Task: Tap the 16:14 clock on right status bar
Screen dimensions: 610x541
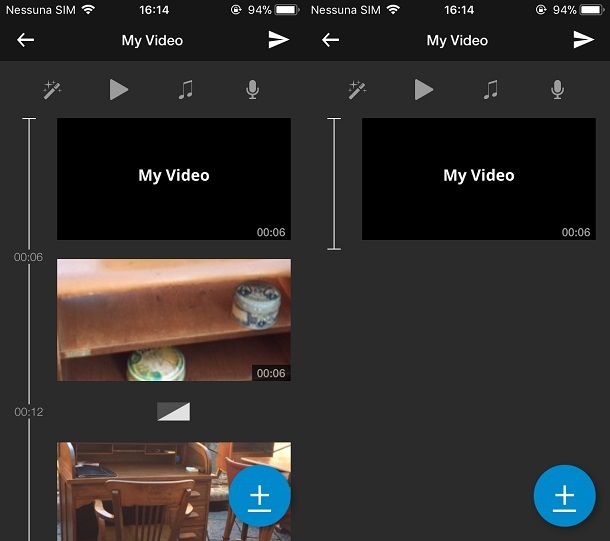Action: coord(459,10)
